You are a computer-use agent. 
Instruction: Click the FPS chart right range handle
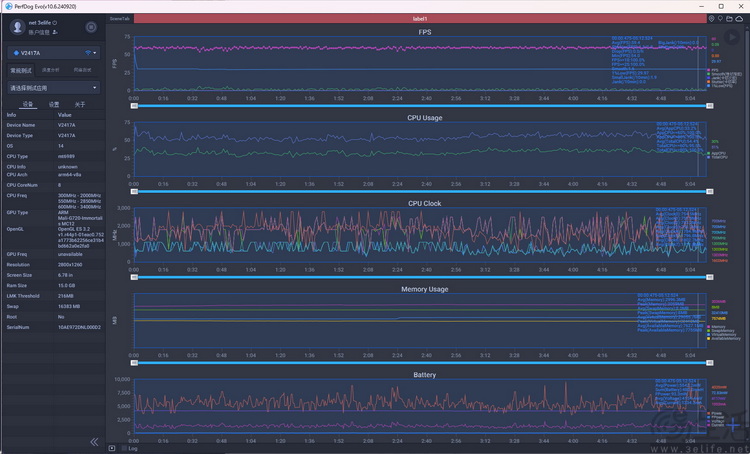point(710,106)
